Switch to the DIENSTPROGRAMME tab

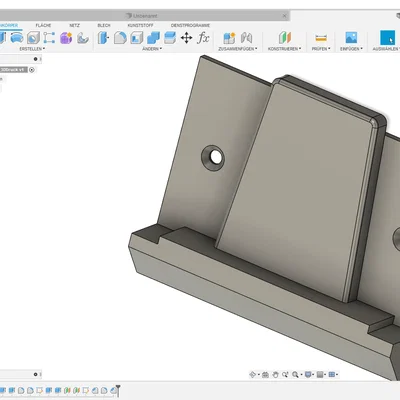point(190,25)
